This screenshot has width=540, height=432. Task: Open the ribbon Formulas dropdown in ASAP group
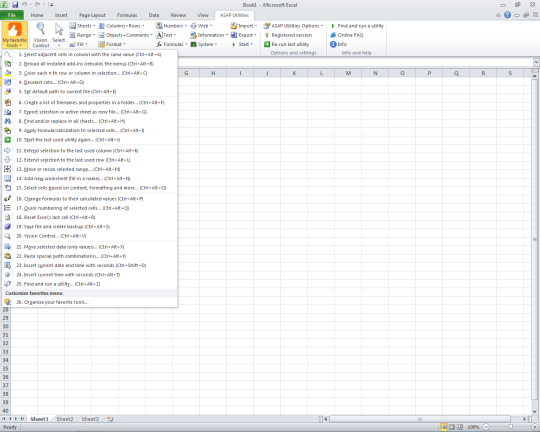[172, 44]
